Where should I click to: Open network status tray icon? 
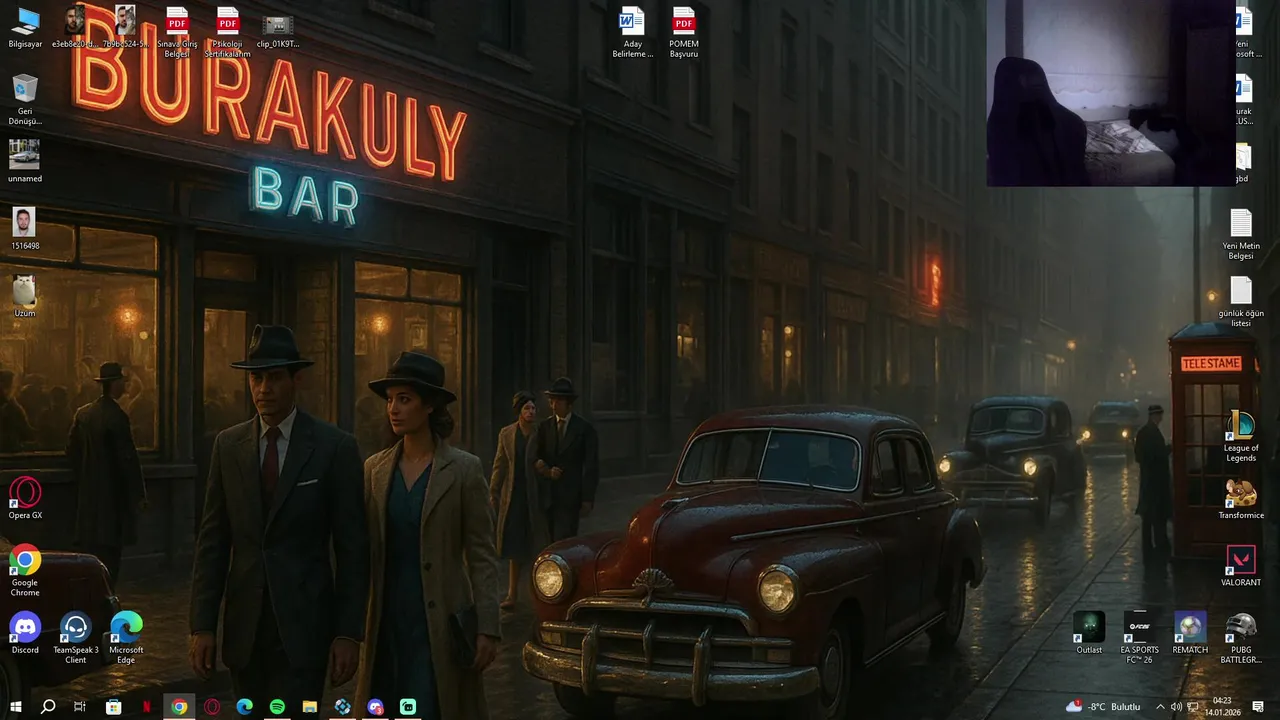point(1193,707)
